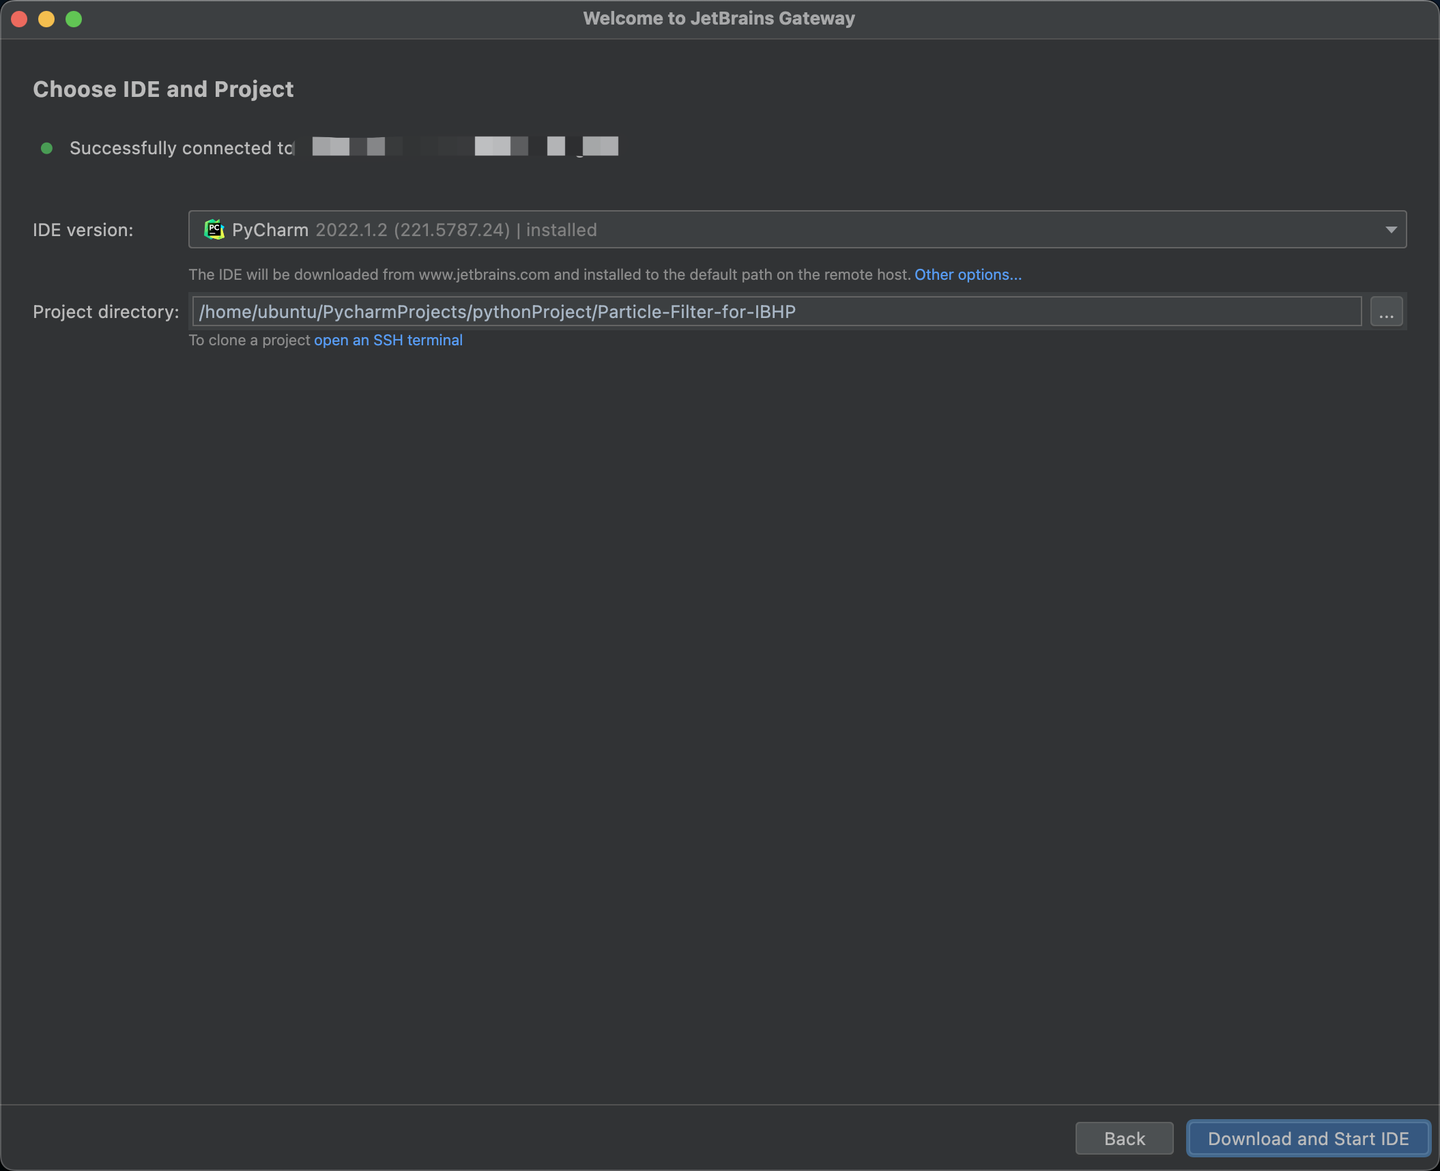Click the Successfully connected to status text

pyautogui.click(x=182, y=148)
